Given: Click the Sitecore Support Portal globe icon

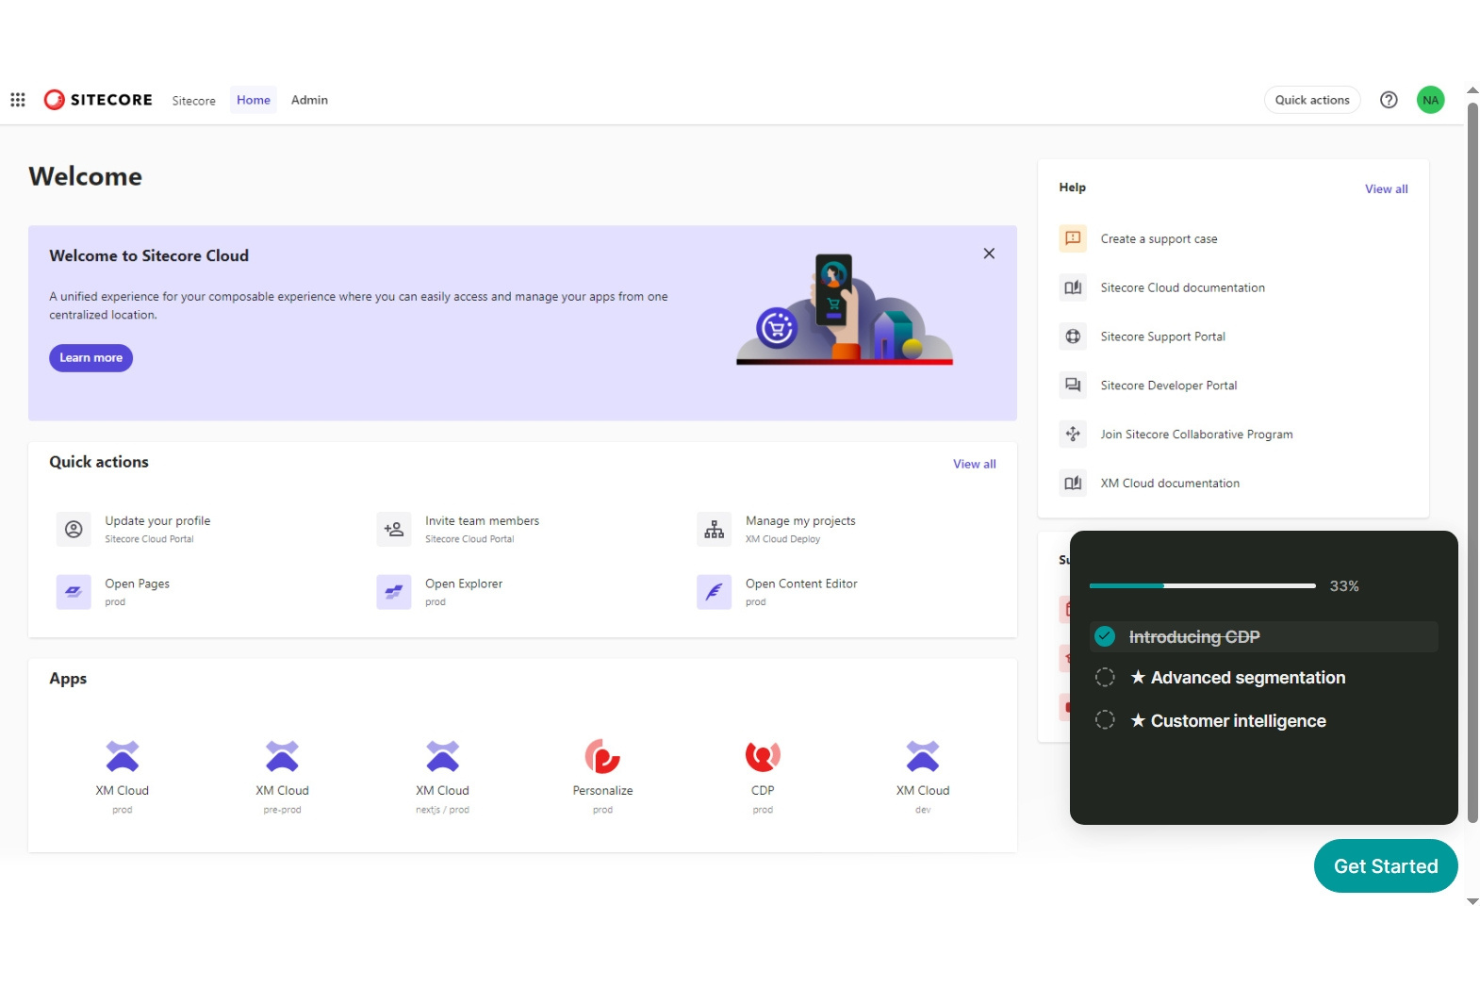Looking at the screenshot, I should 1072,336.
